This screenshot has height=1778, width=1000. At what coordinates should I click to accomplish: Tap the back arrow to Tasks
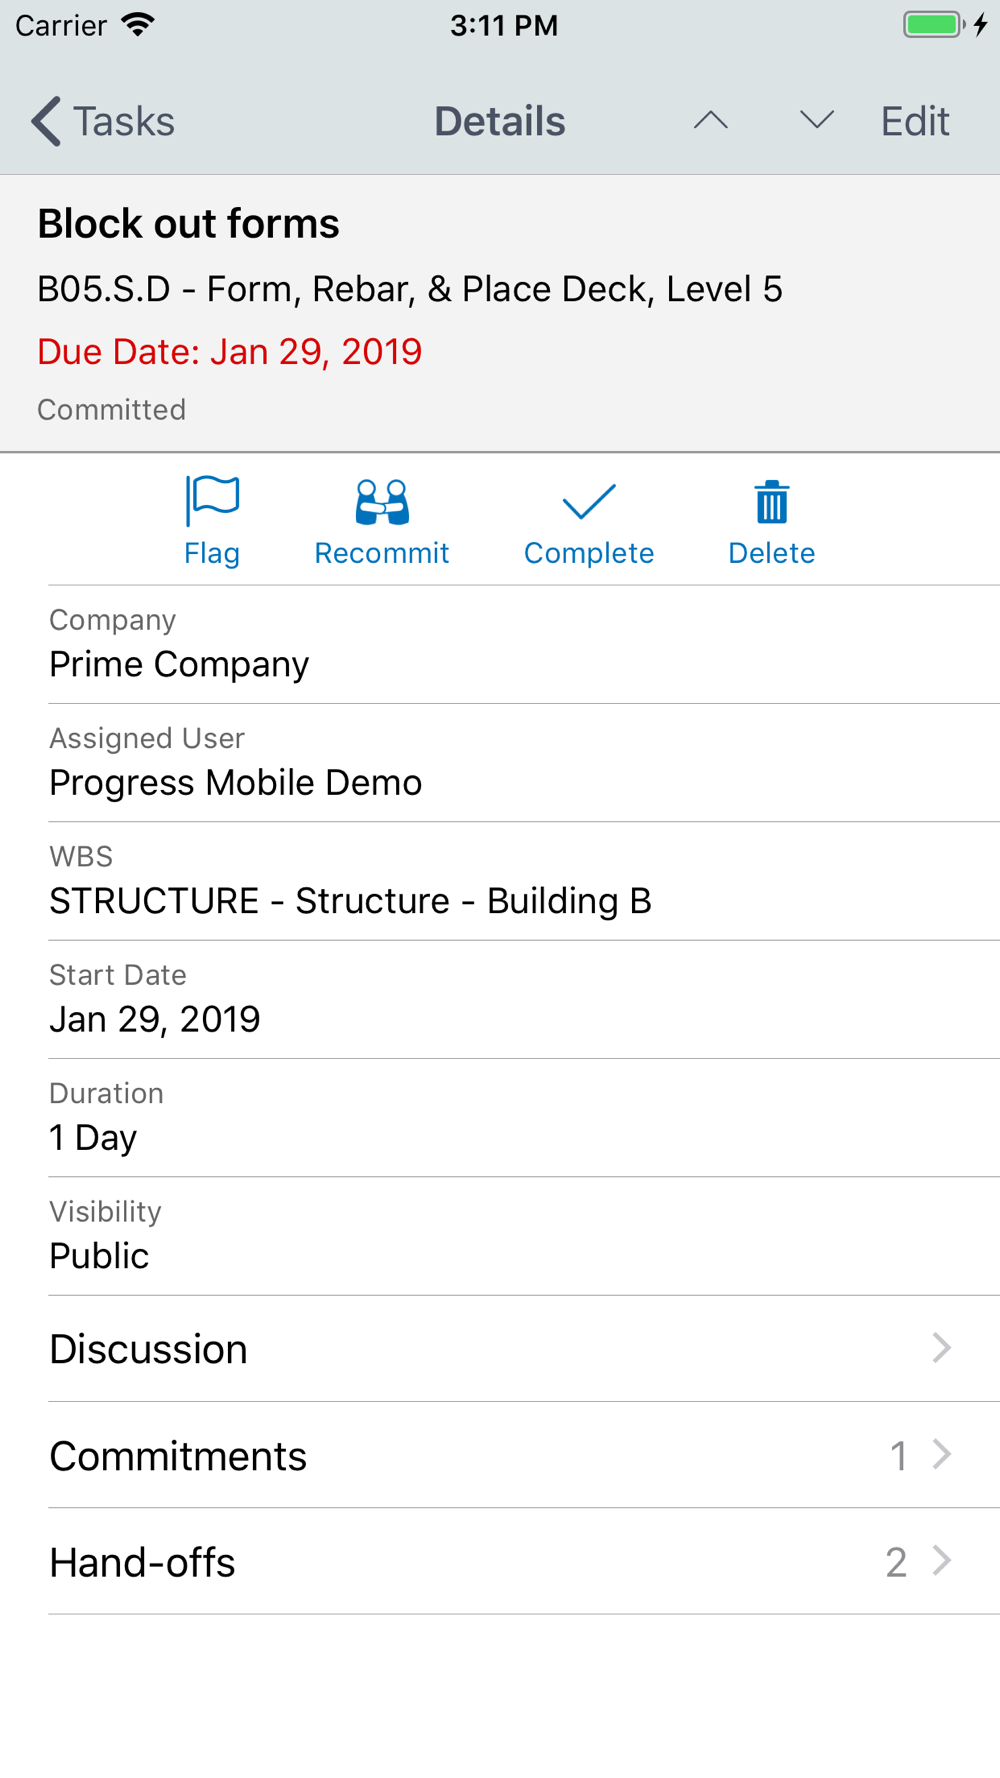click(x=46, y=121)
